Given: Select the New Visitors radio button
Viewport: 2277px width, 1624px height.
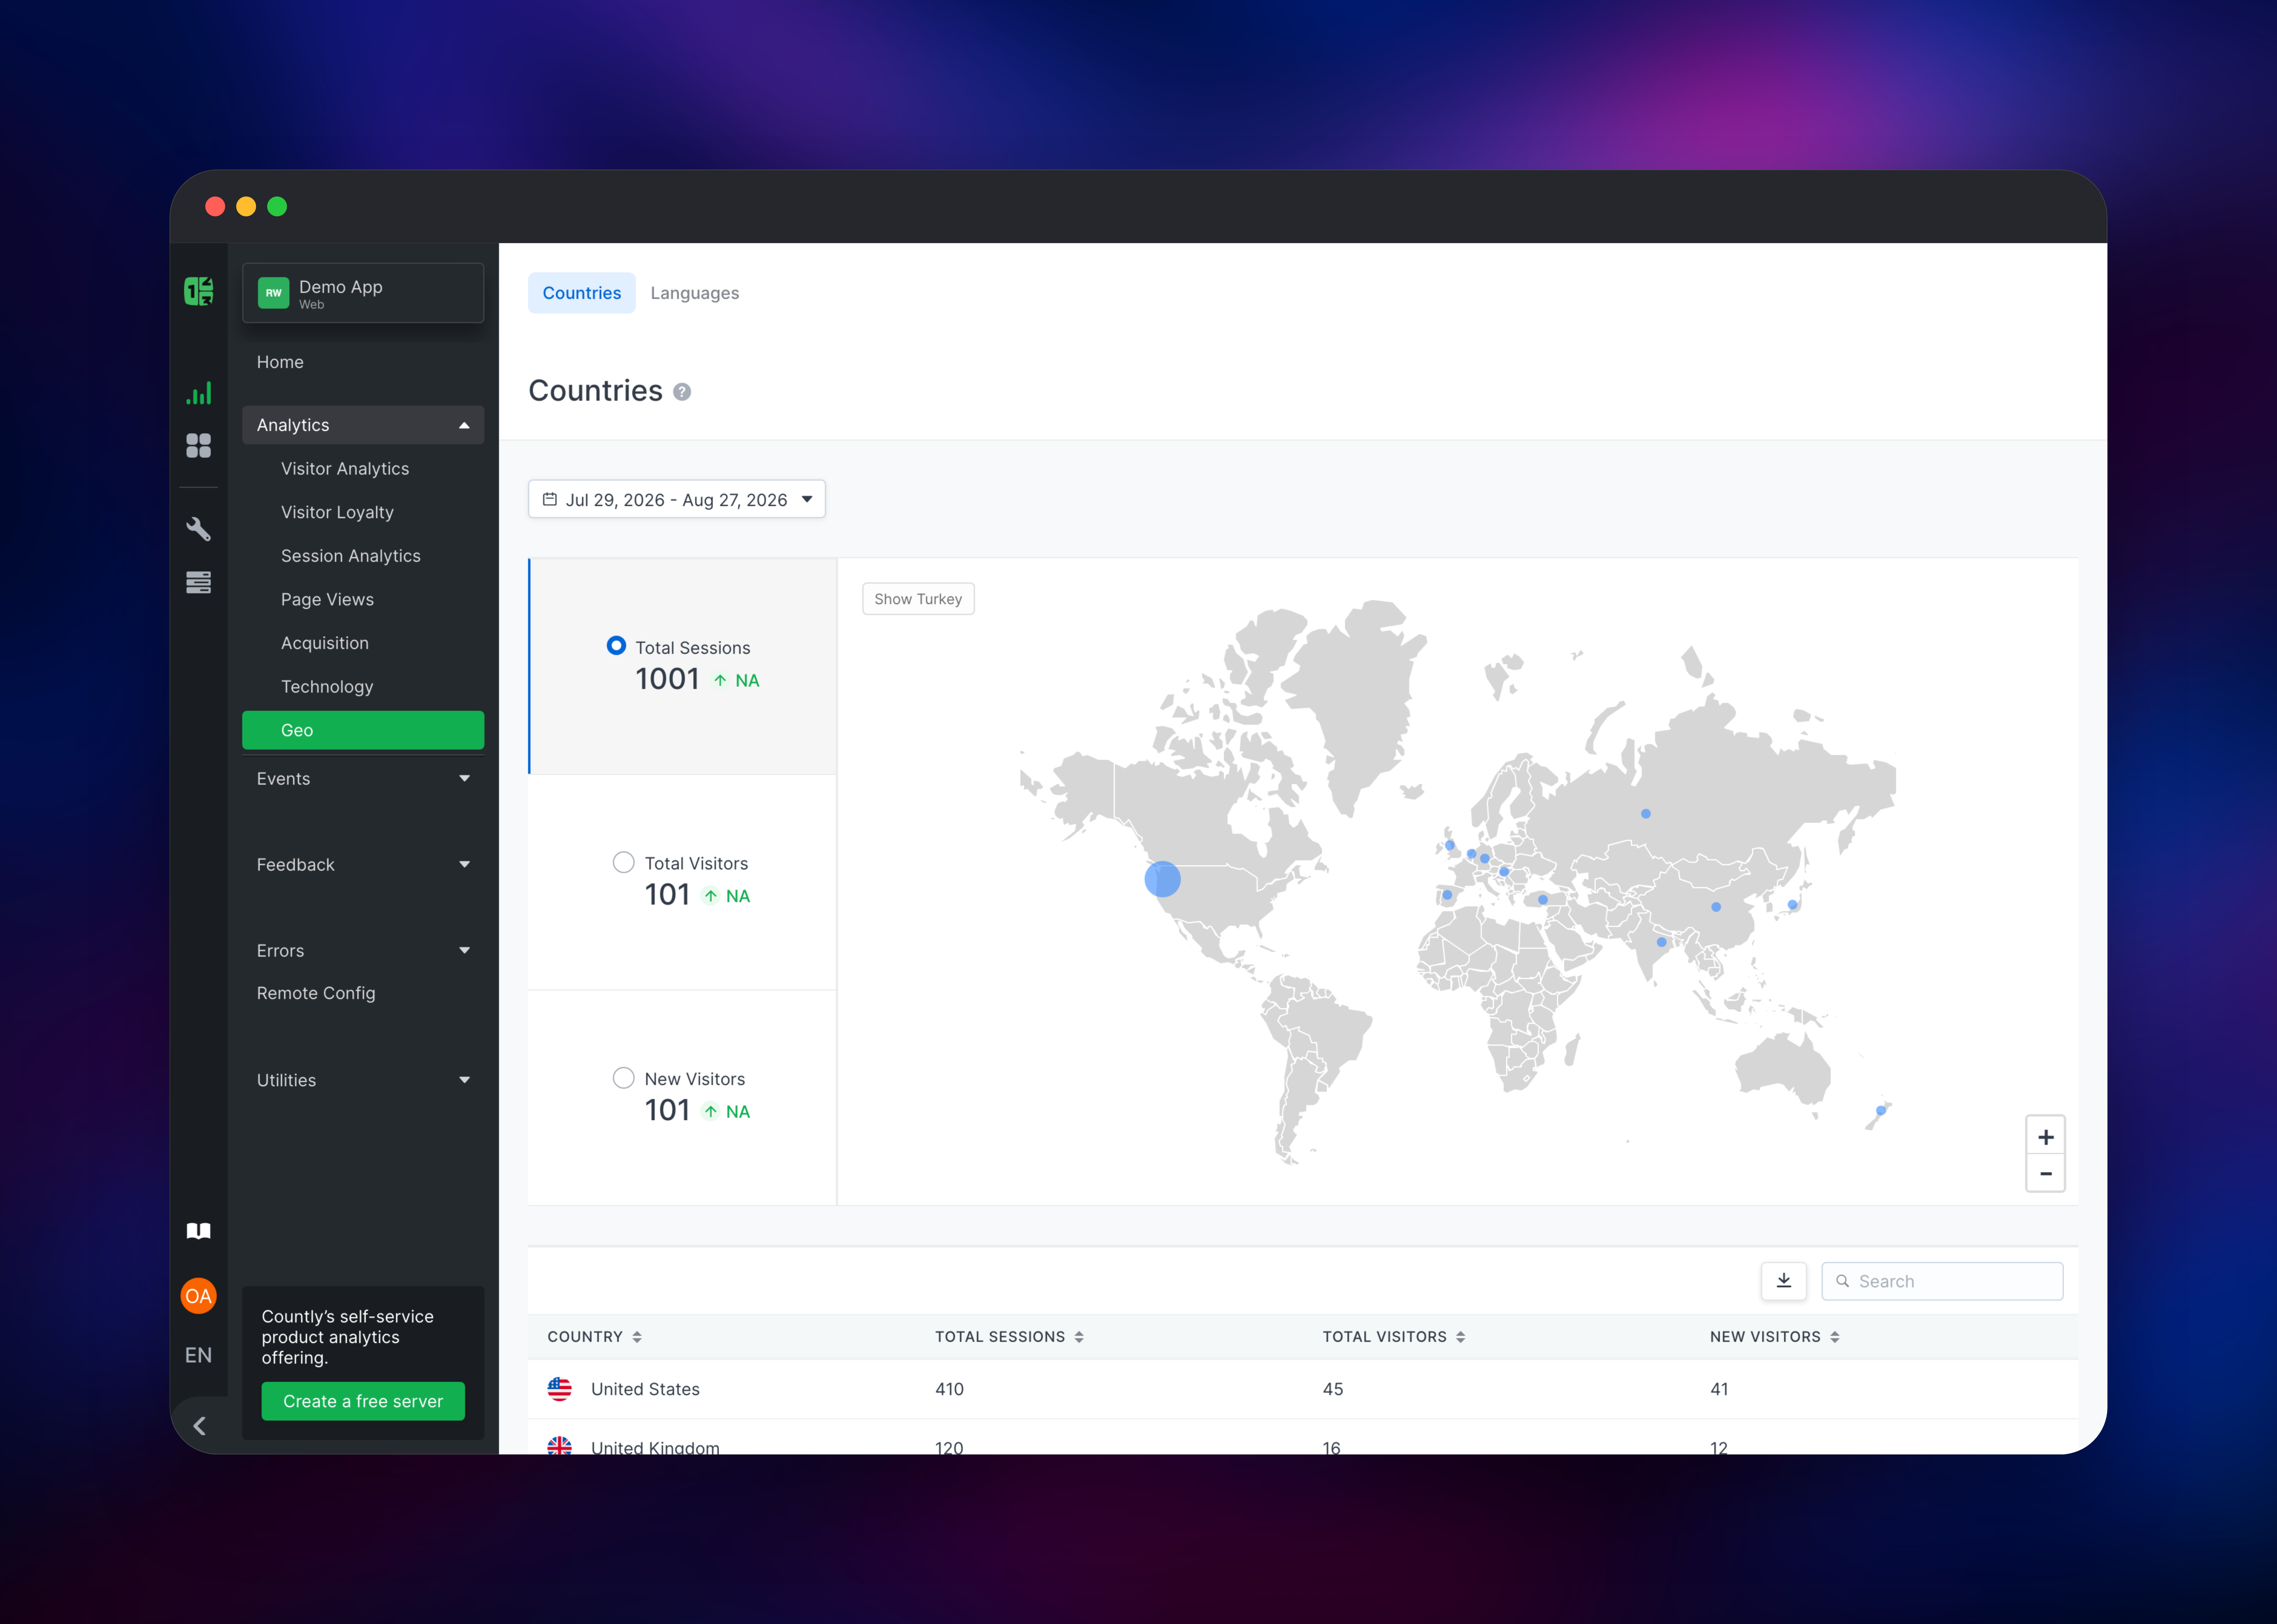Looking at the screenshot, I should 624,1078.
